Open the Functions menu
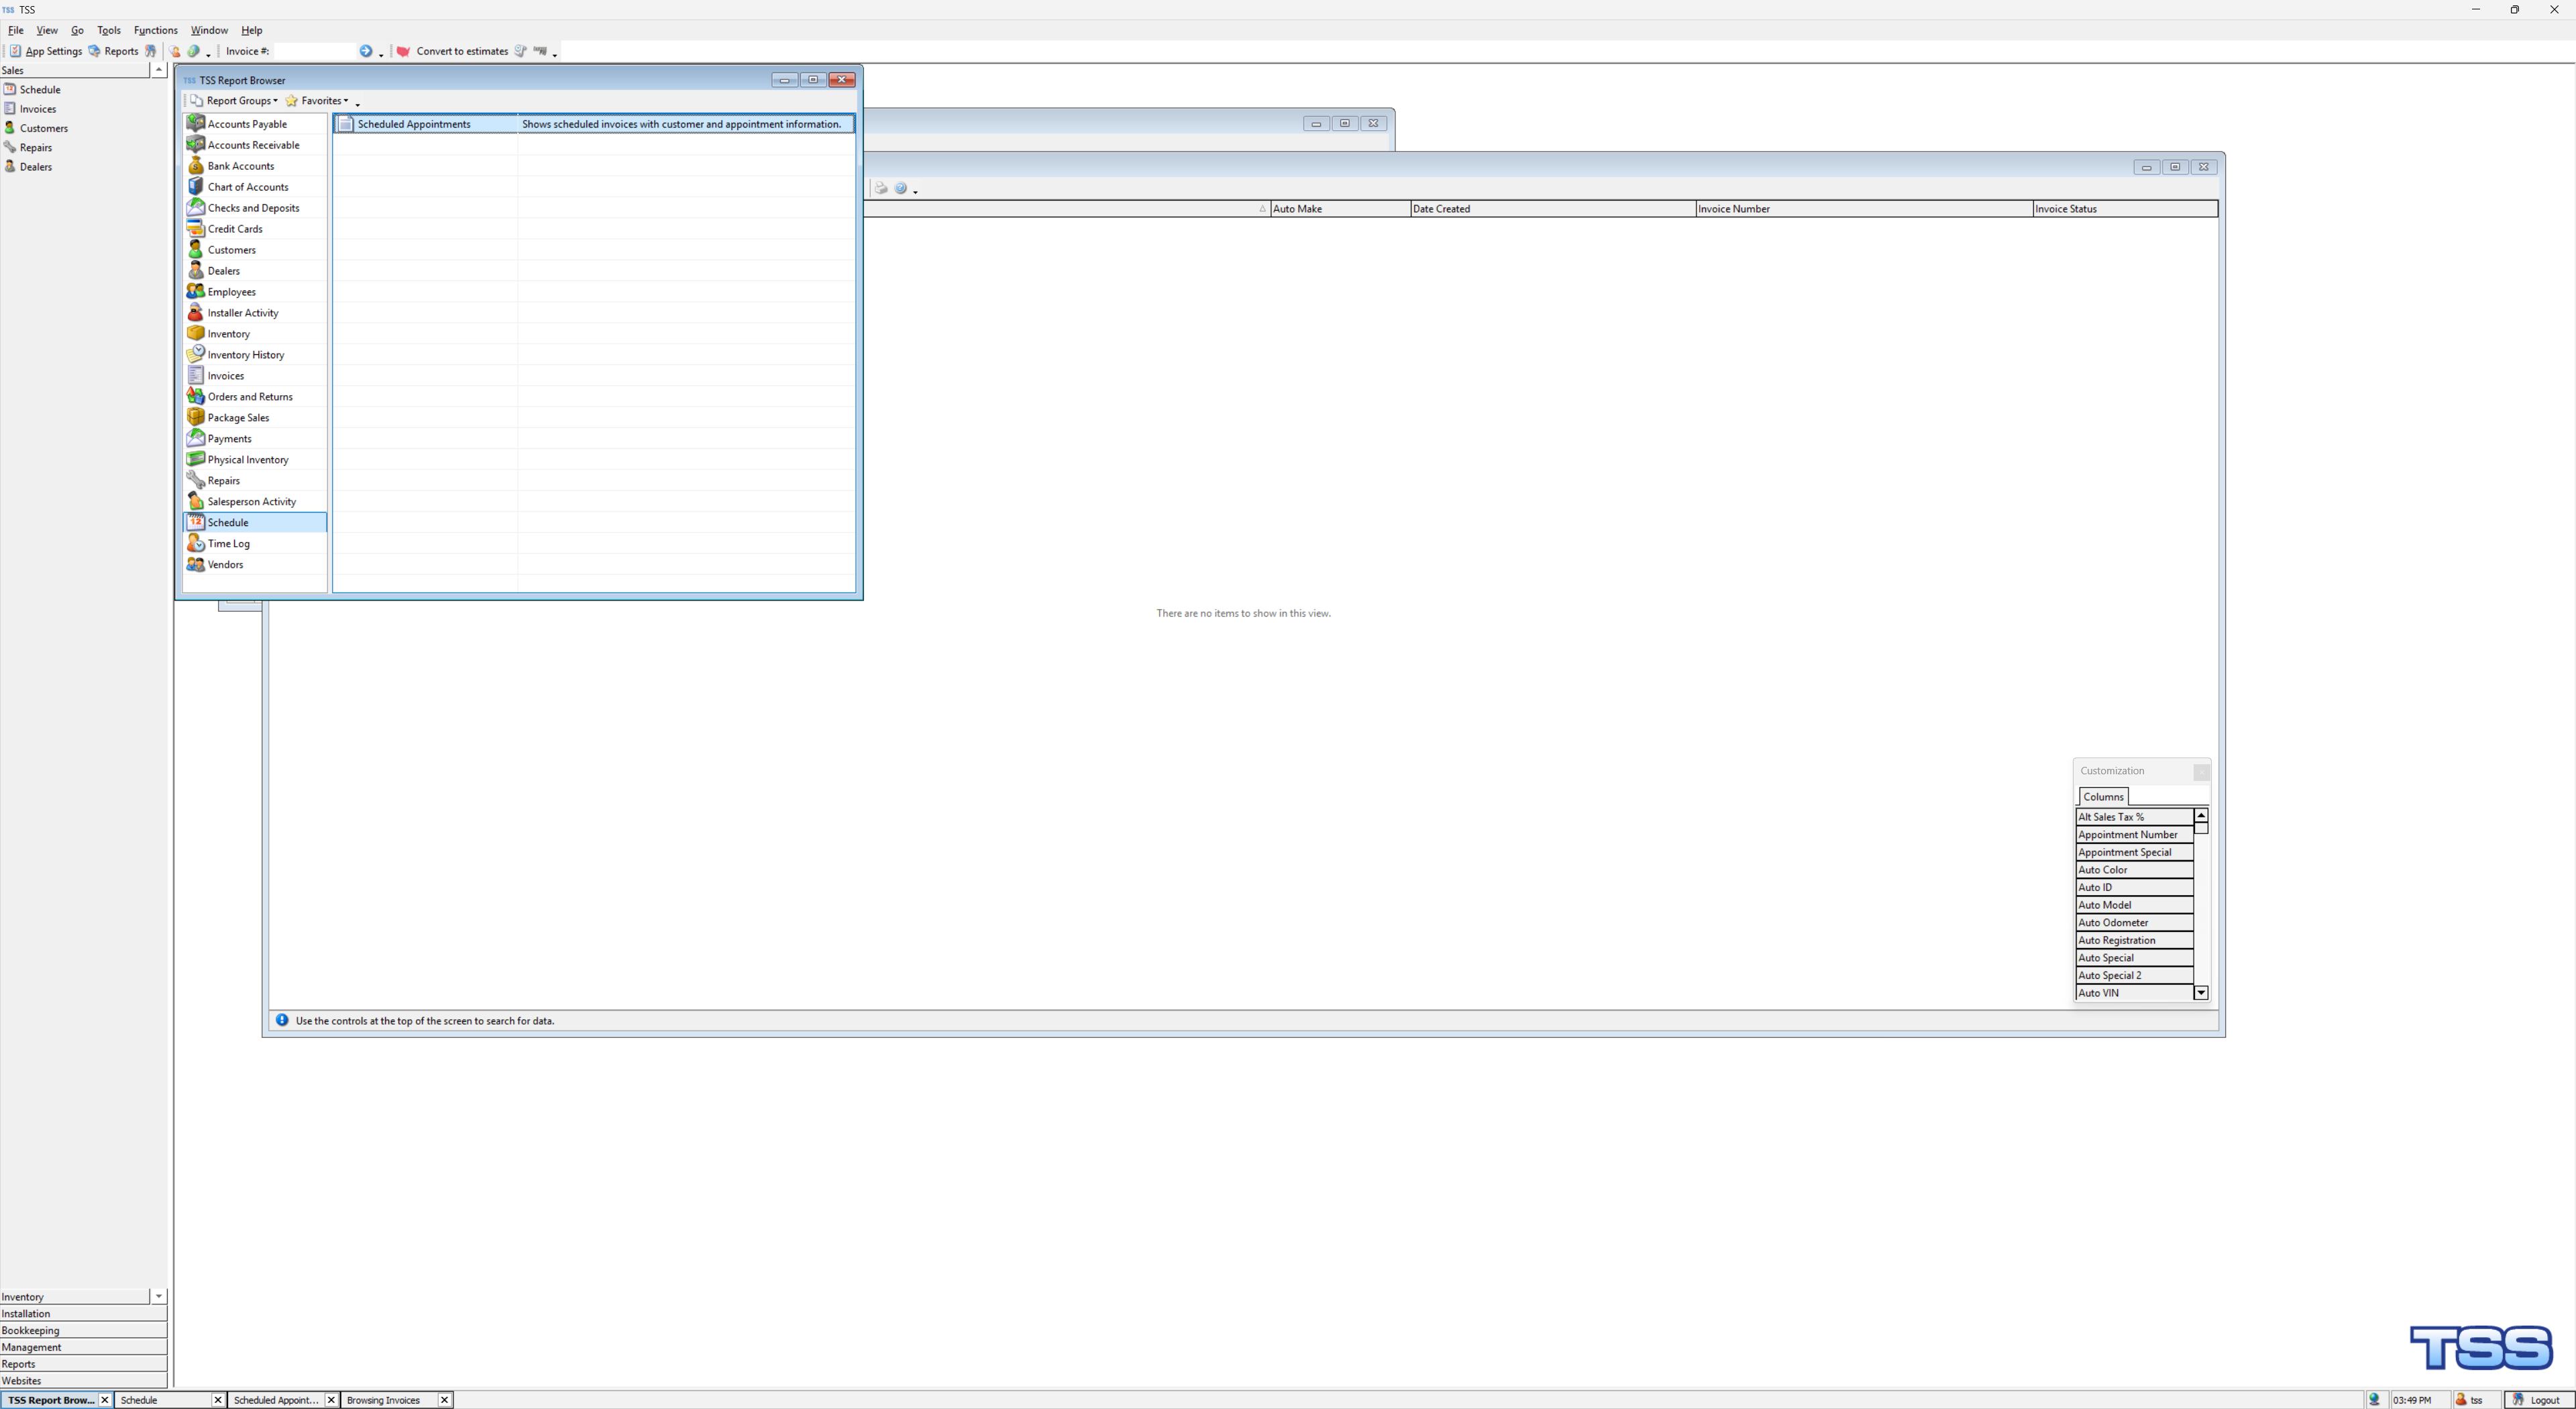Viewport: 2576px width, 1409px height. 155,30
